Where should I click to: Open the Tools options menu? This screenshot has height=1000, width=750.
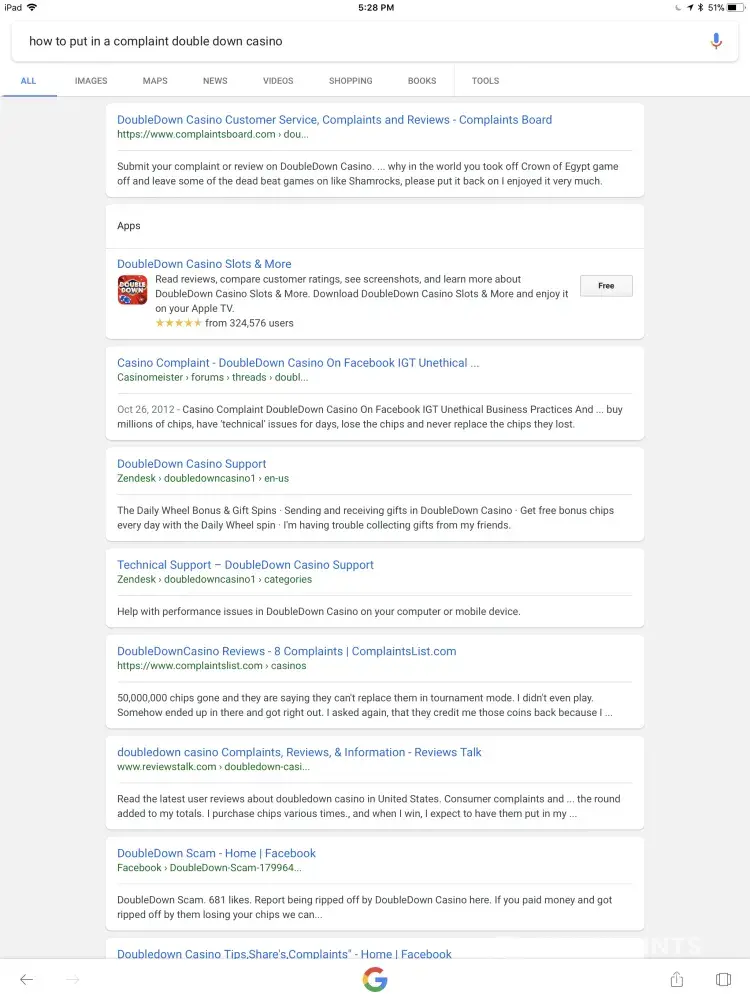tap(485, 81)
